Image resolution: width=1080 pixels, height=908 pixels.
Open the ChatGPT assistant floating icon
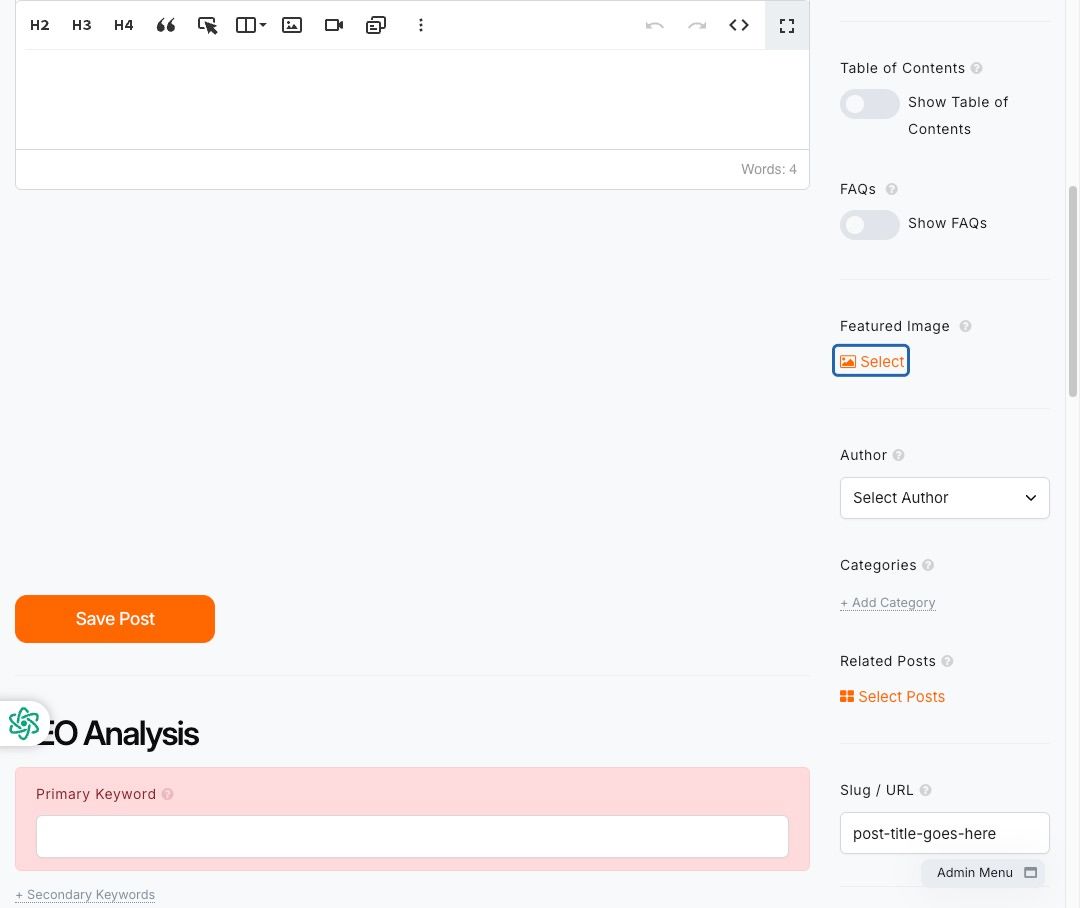pyautogui.click(x=24, y=724)
